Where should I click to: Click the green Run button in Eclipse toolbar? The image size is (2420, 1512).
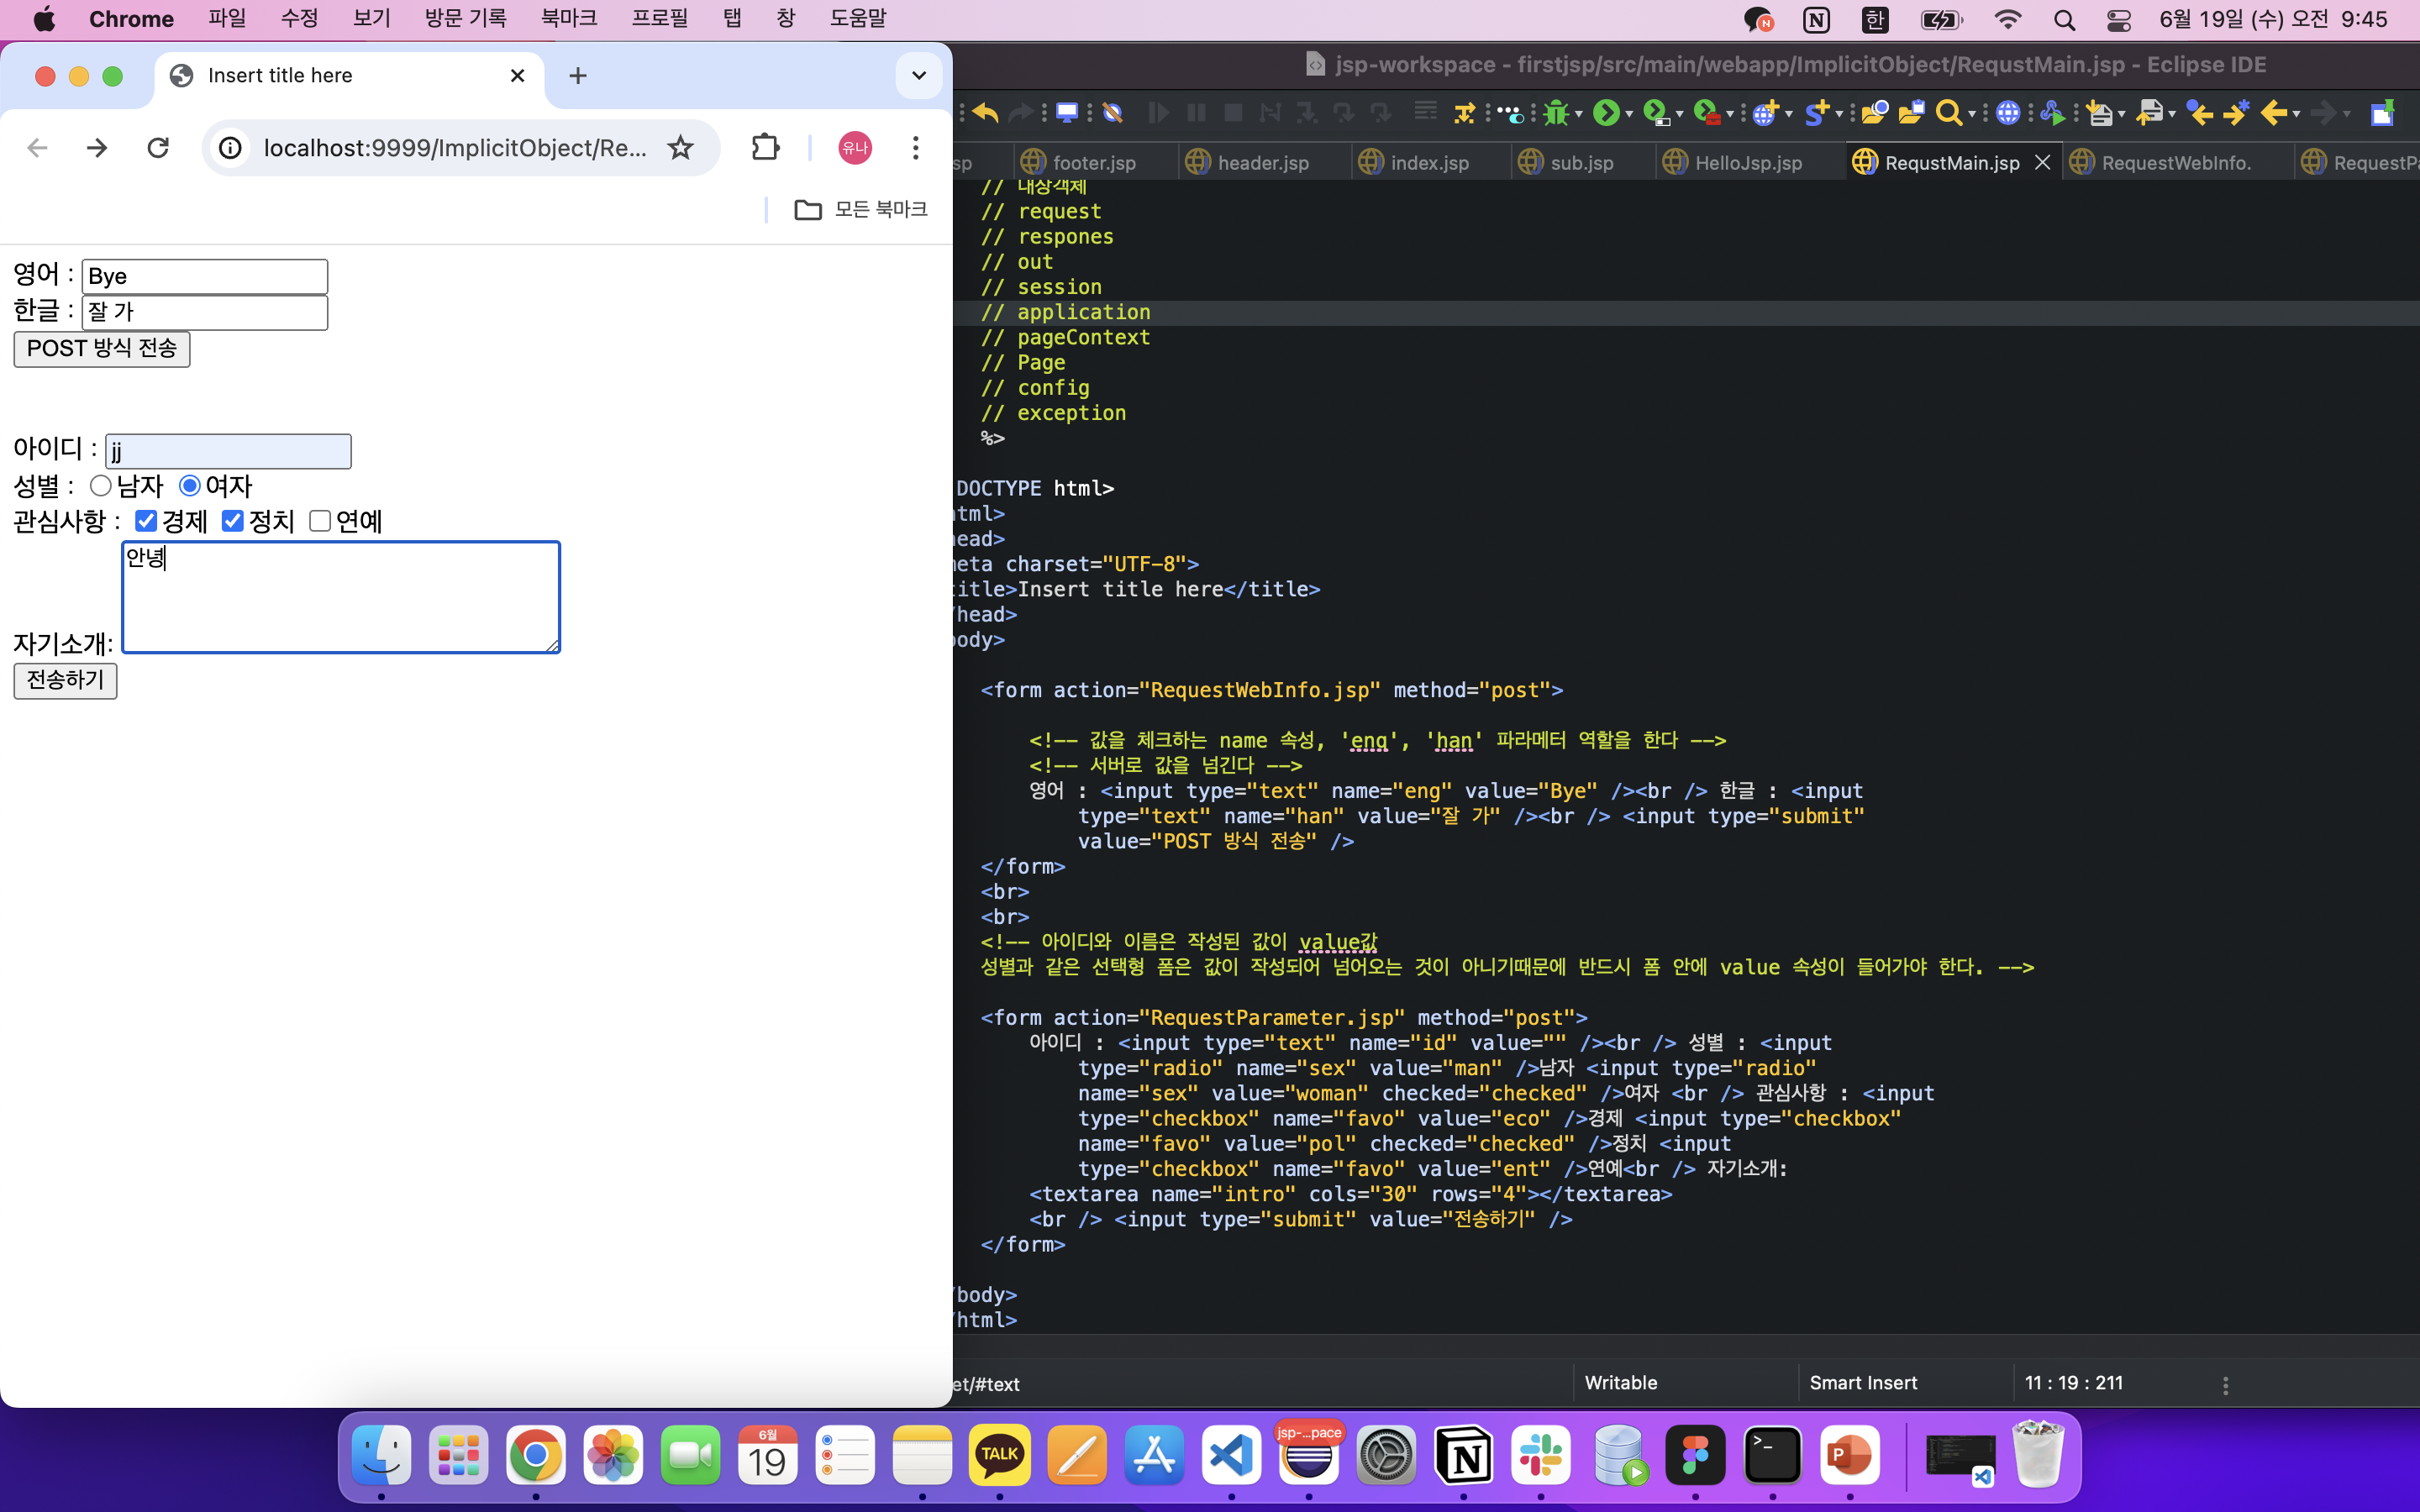(1605, 113)
